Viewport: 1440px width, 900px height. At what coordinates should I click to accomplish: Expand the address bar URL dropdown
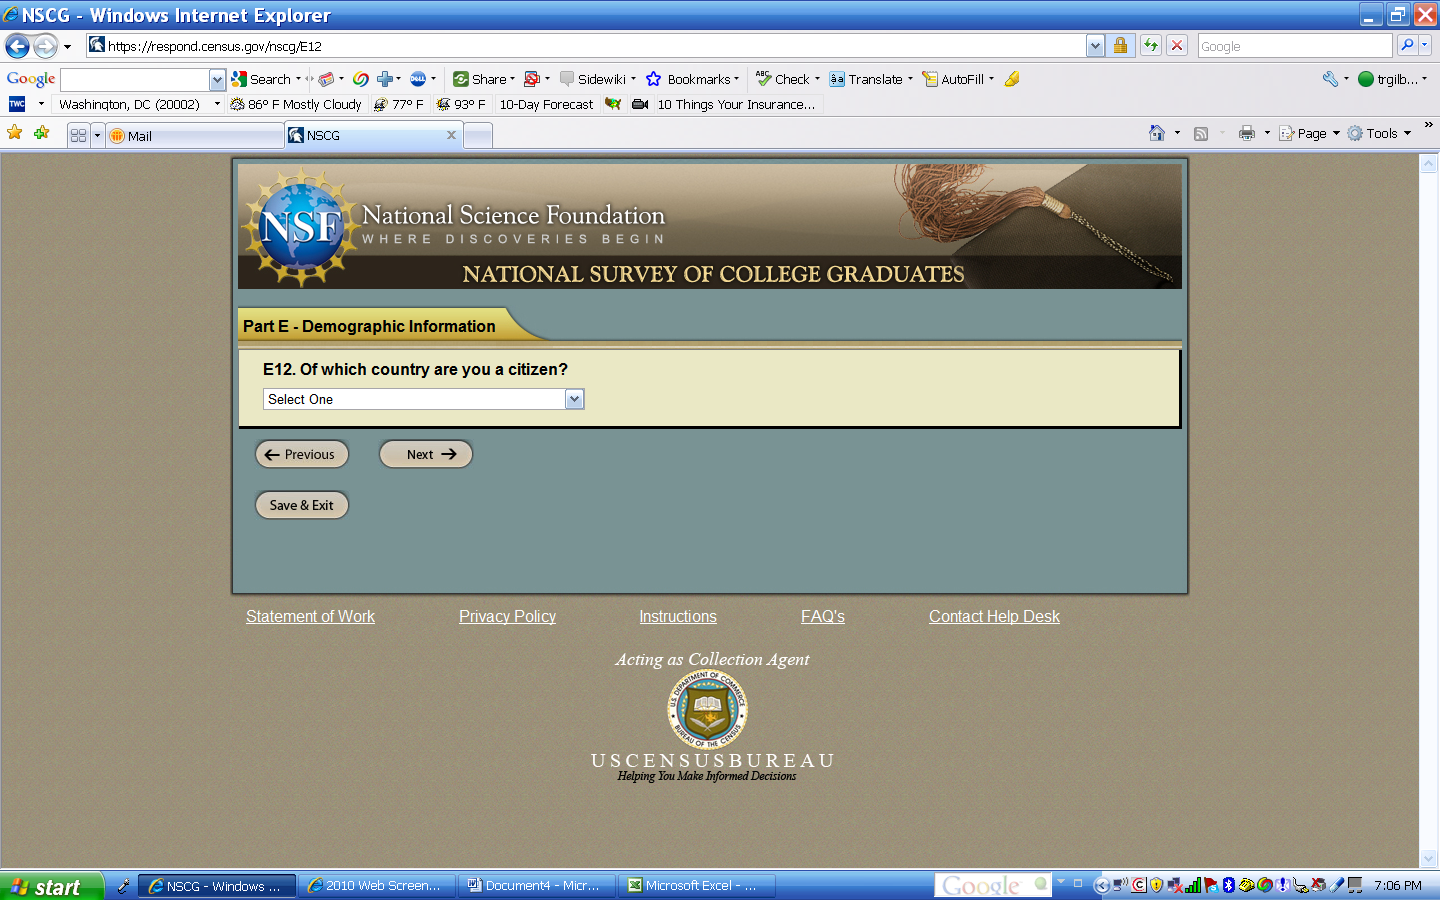(1095, 46)
